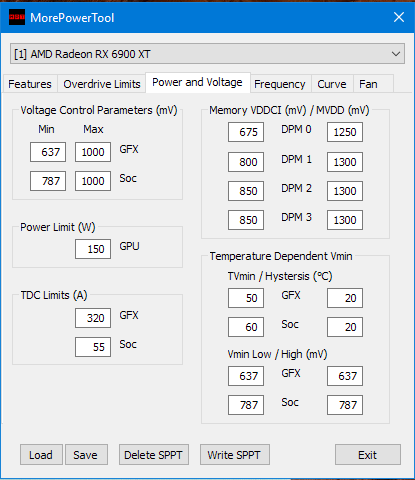Screen dimensions: 415x480
Task: Open the Overdrive Limits tab
Action: tap(102, 84)
